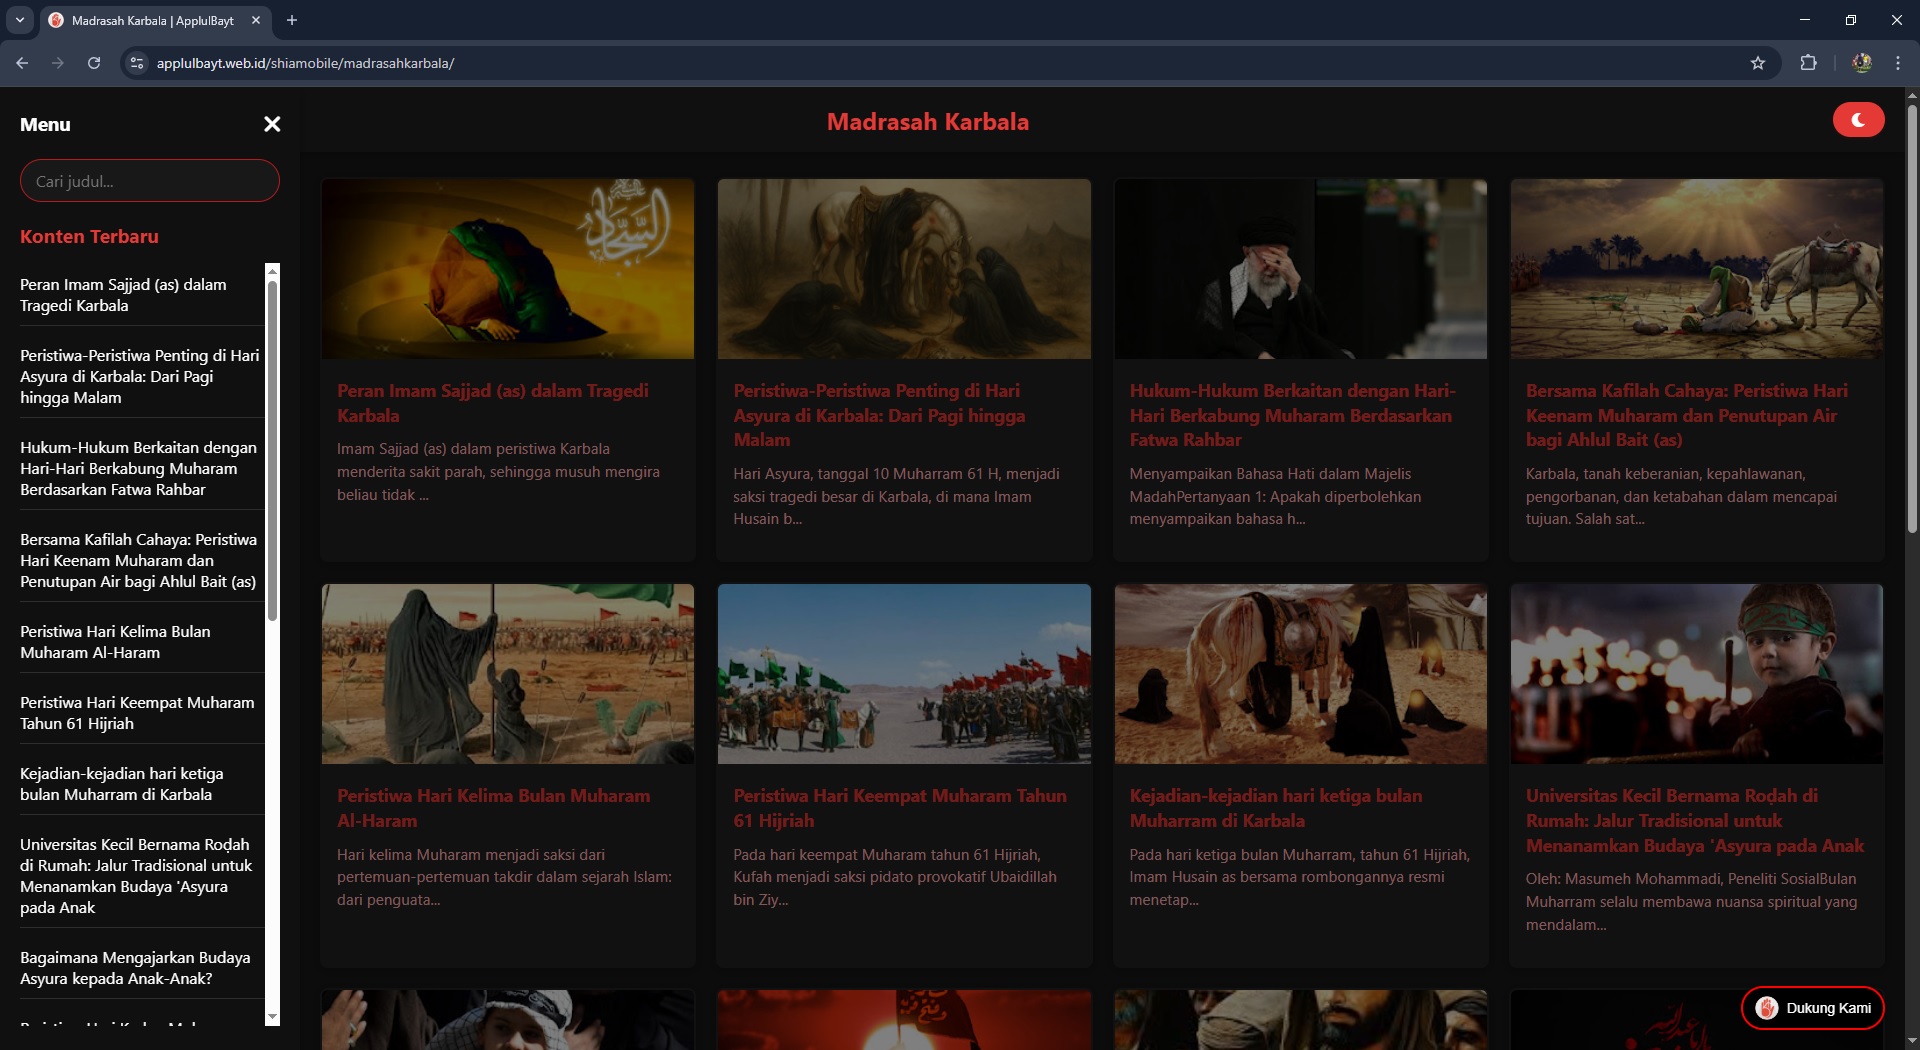Click excerpt starting Imam Sajjad (as) dalam peristiwa
This screenshot has width=1920, height=1050.
498,472
